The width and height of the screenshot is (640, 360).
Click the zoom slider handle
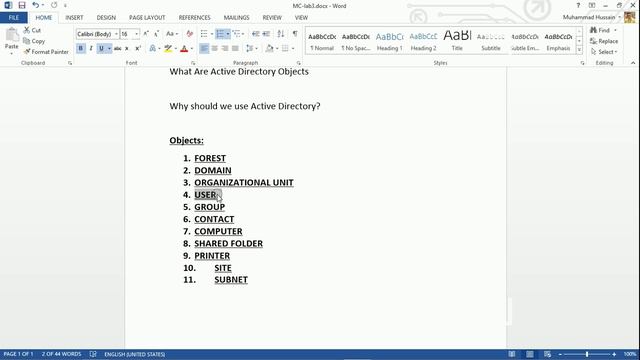point(587,354)
